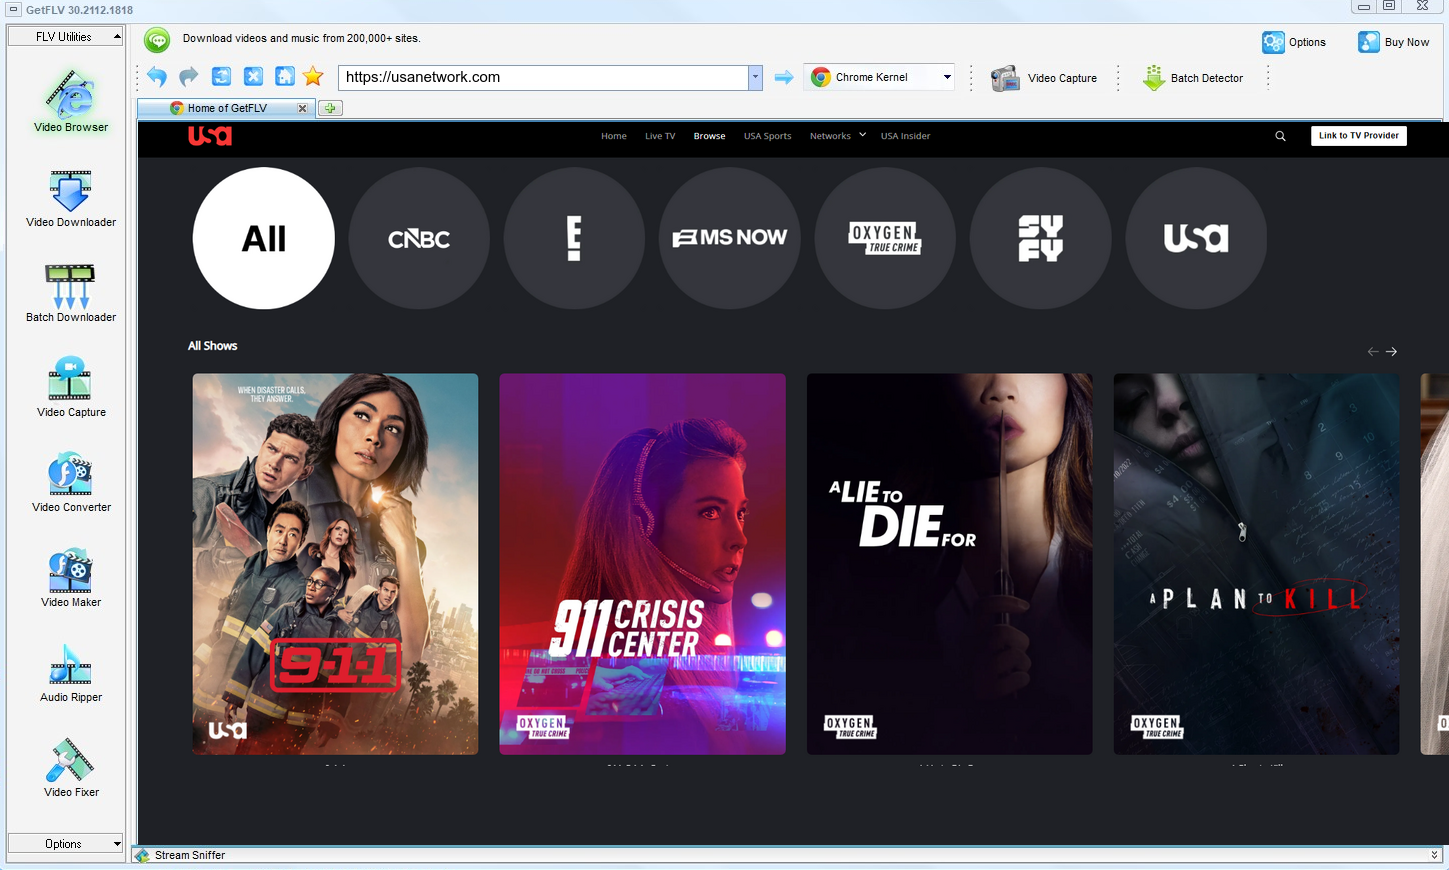Bookmark page with the star icon

coord(314,77)
